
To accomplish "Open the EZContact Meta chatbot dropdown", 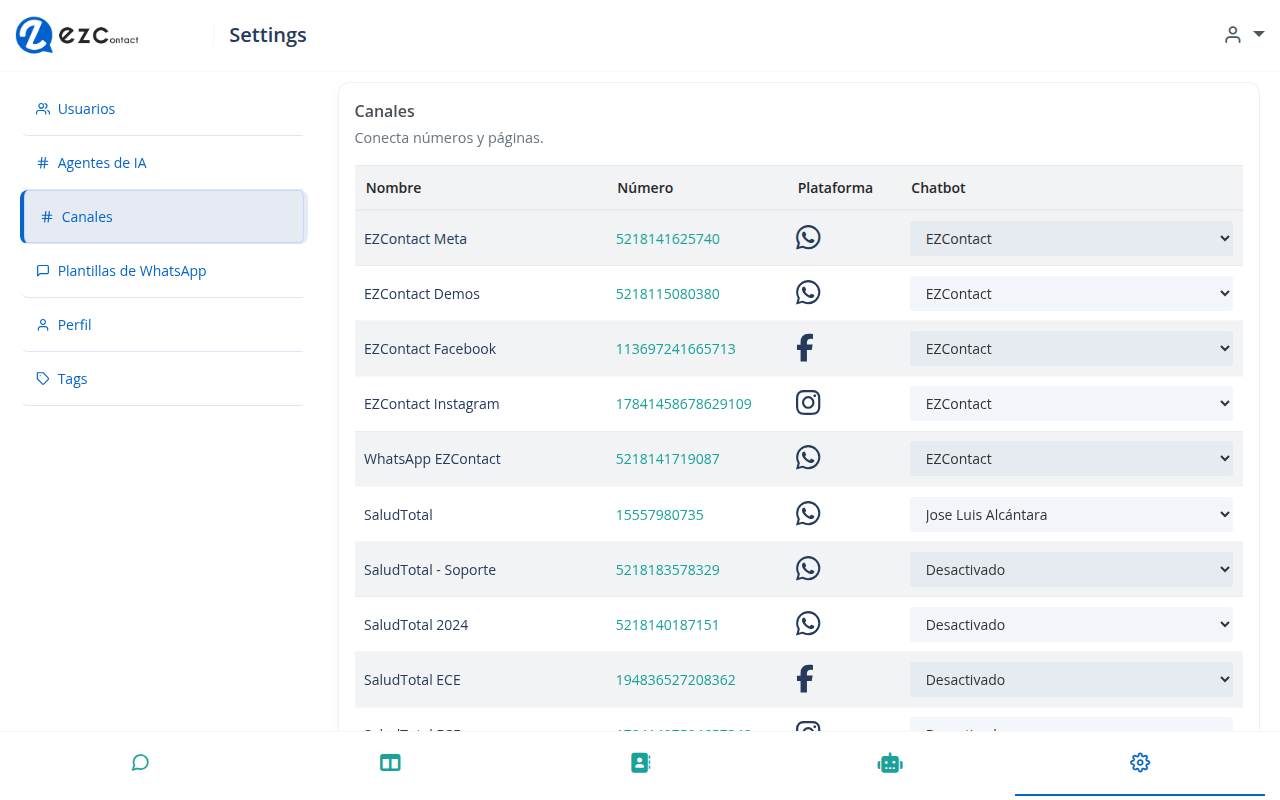I will 1071,238.
